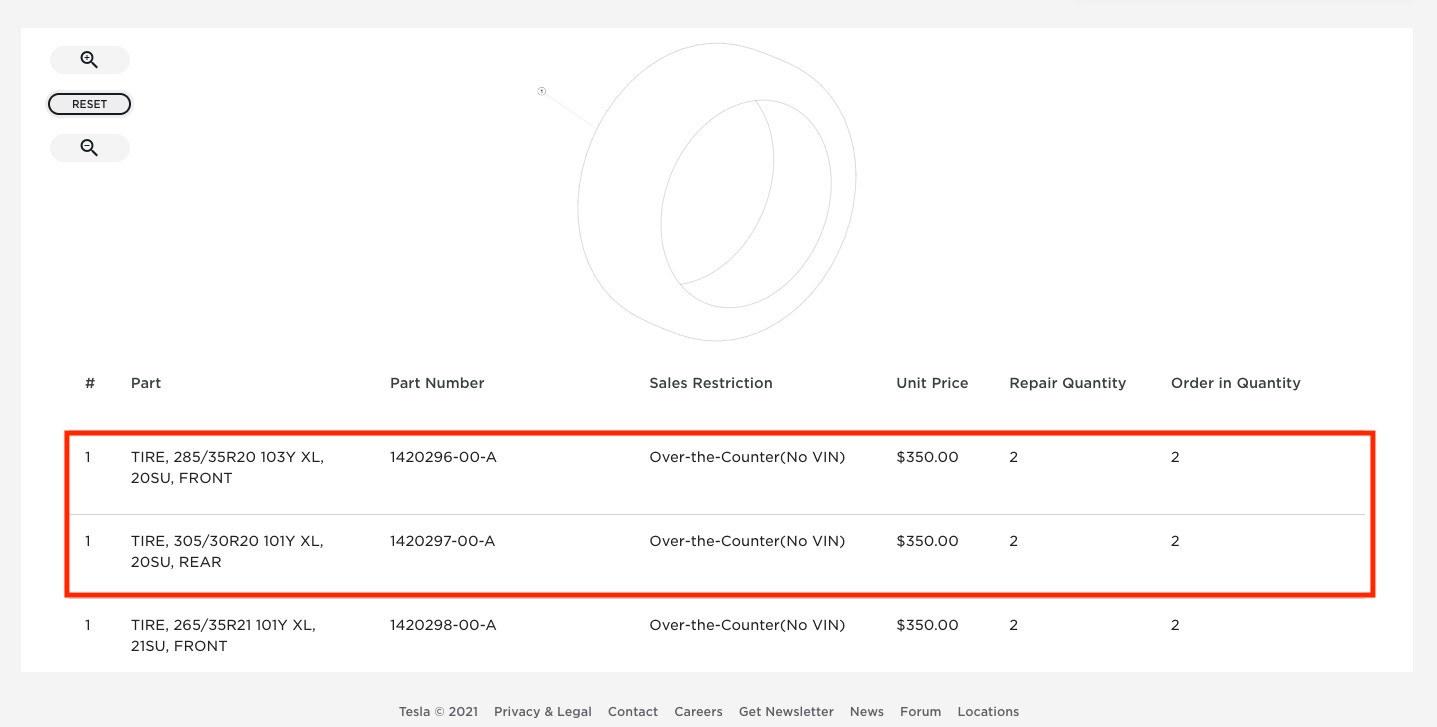Click the tire diagram illustration
This screenshot has width=1437, height=727.
(716, 192)
